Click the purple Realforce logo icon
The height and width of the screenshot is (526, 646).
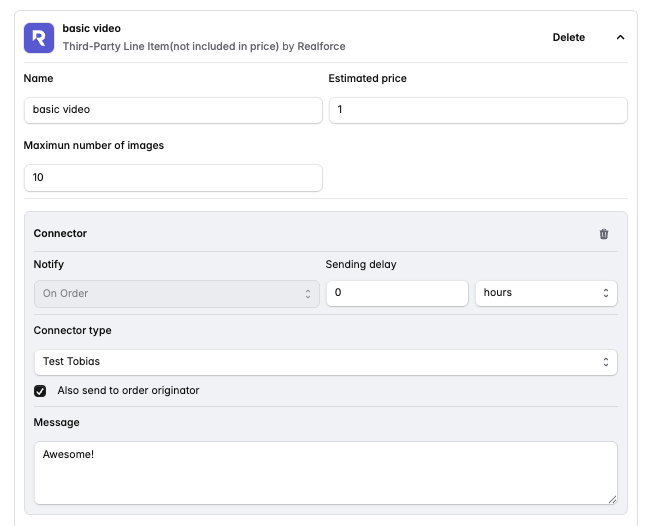point(39,38)
